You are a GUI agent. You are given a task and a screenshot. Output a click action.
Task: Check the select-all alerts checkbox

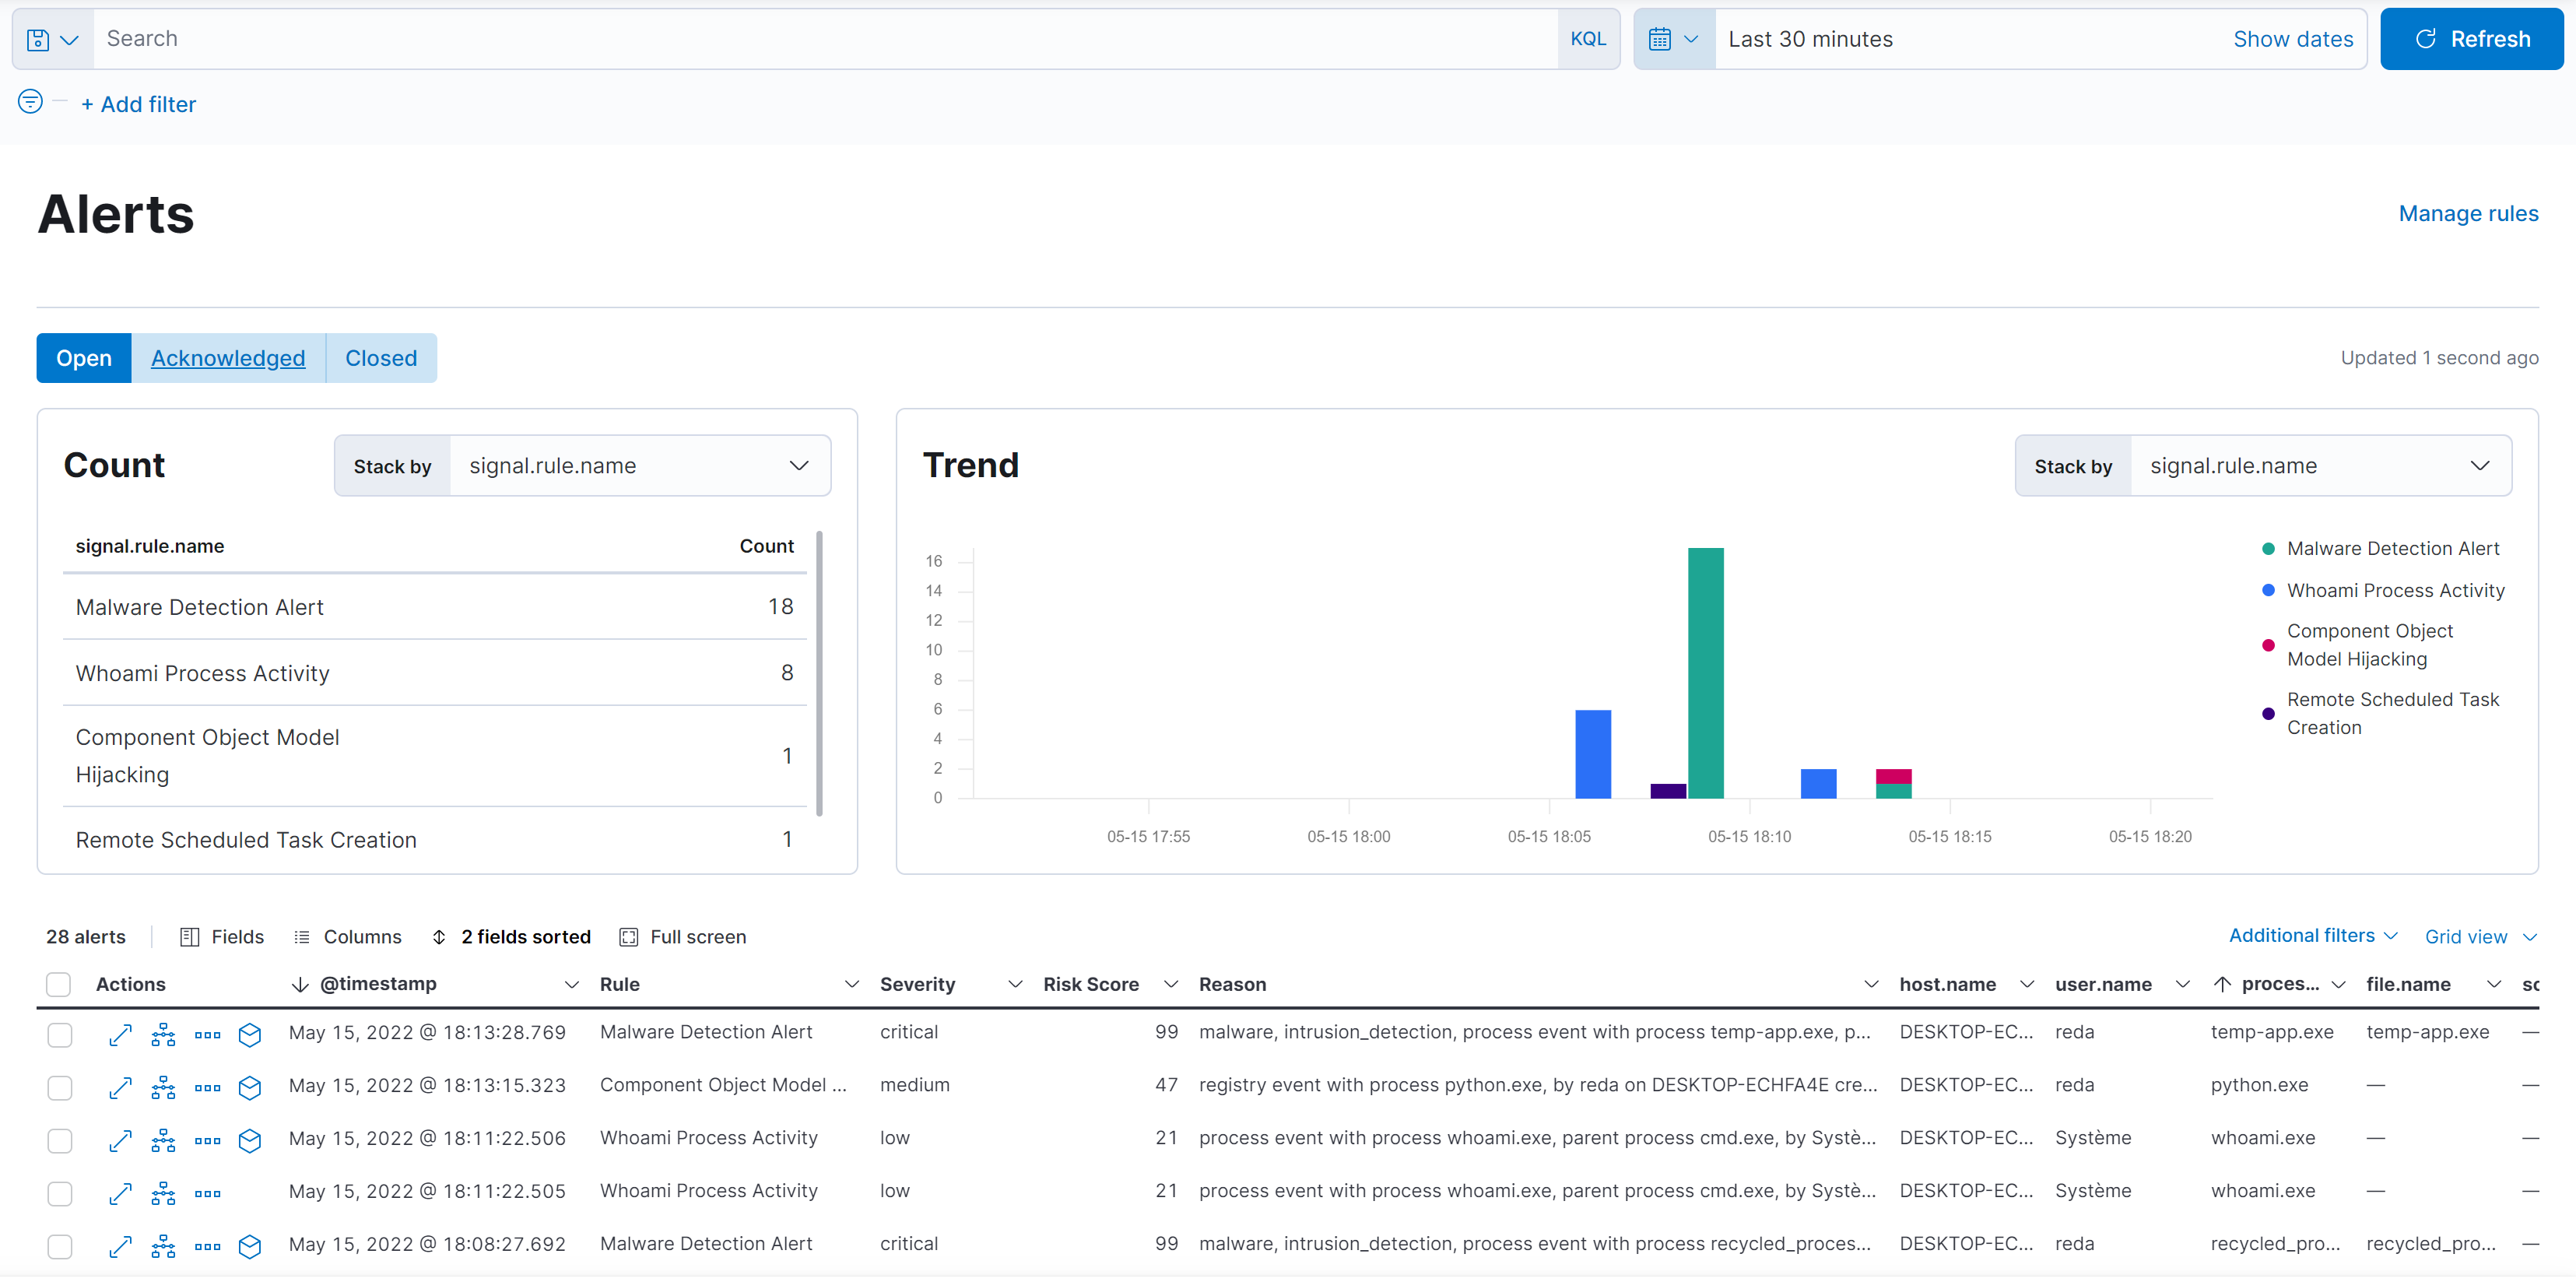click(59, 986)
